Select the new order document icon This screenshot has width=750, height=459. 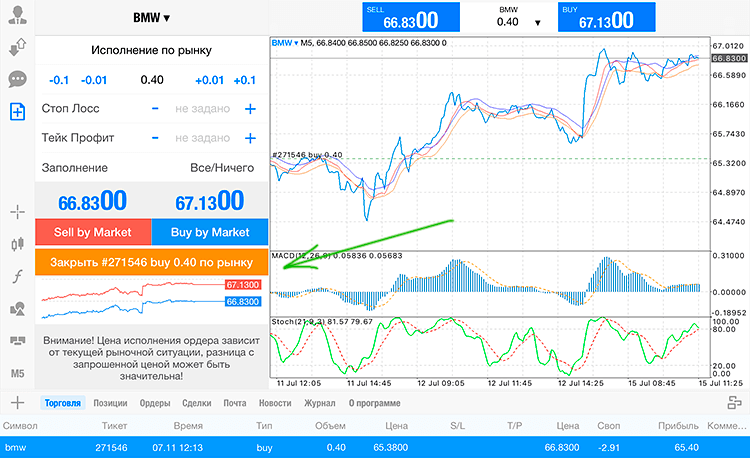pyautogui.click(x=18, y=111)
